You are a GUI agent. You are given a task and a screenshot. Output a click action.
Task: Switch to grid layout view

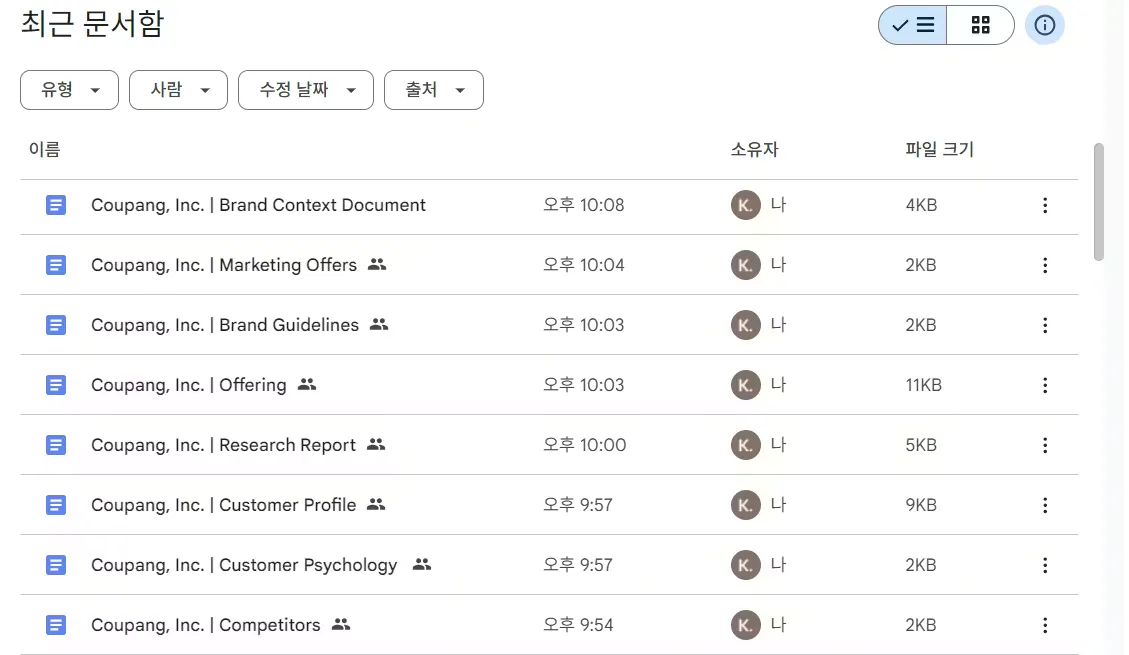pos(980,25)
